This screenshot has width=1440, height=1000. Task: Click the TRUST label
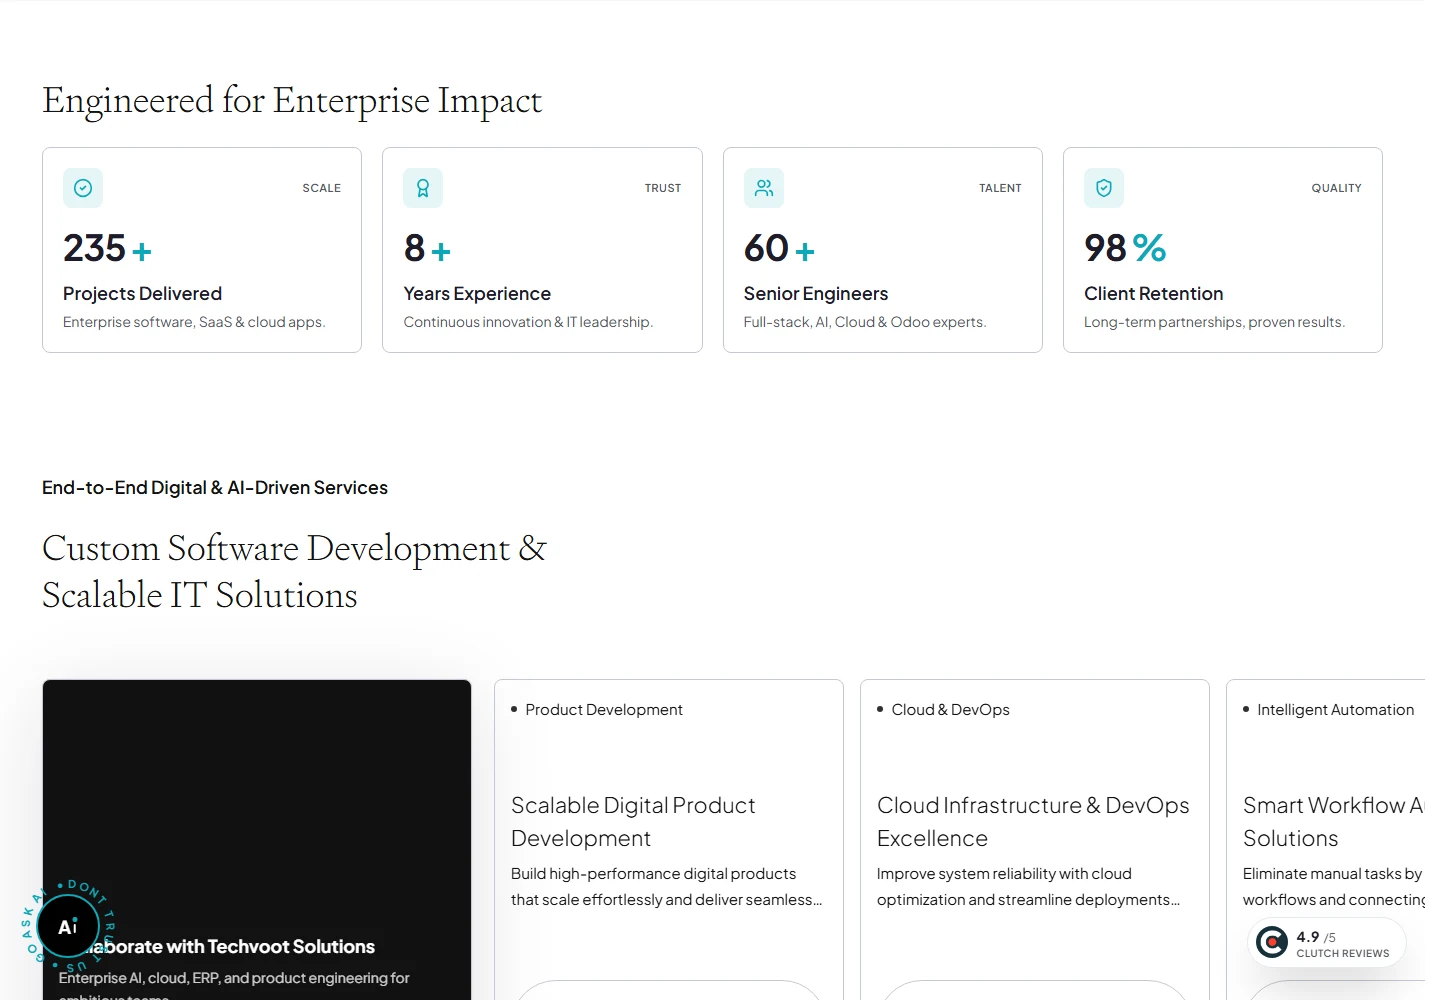tap(663, 188)
